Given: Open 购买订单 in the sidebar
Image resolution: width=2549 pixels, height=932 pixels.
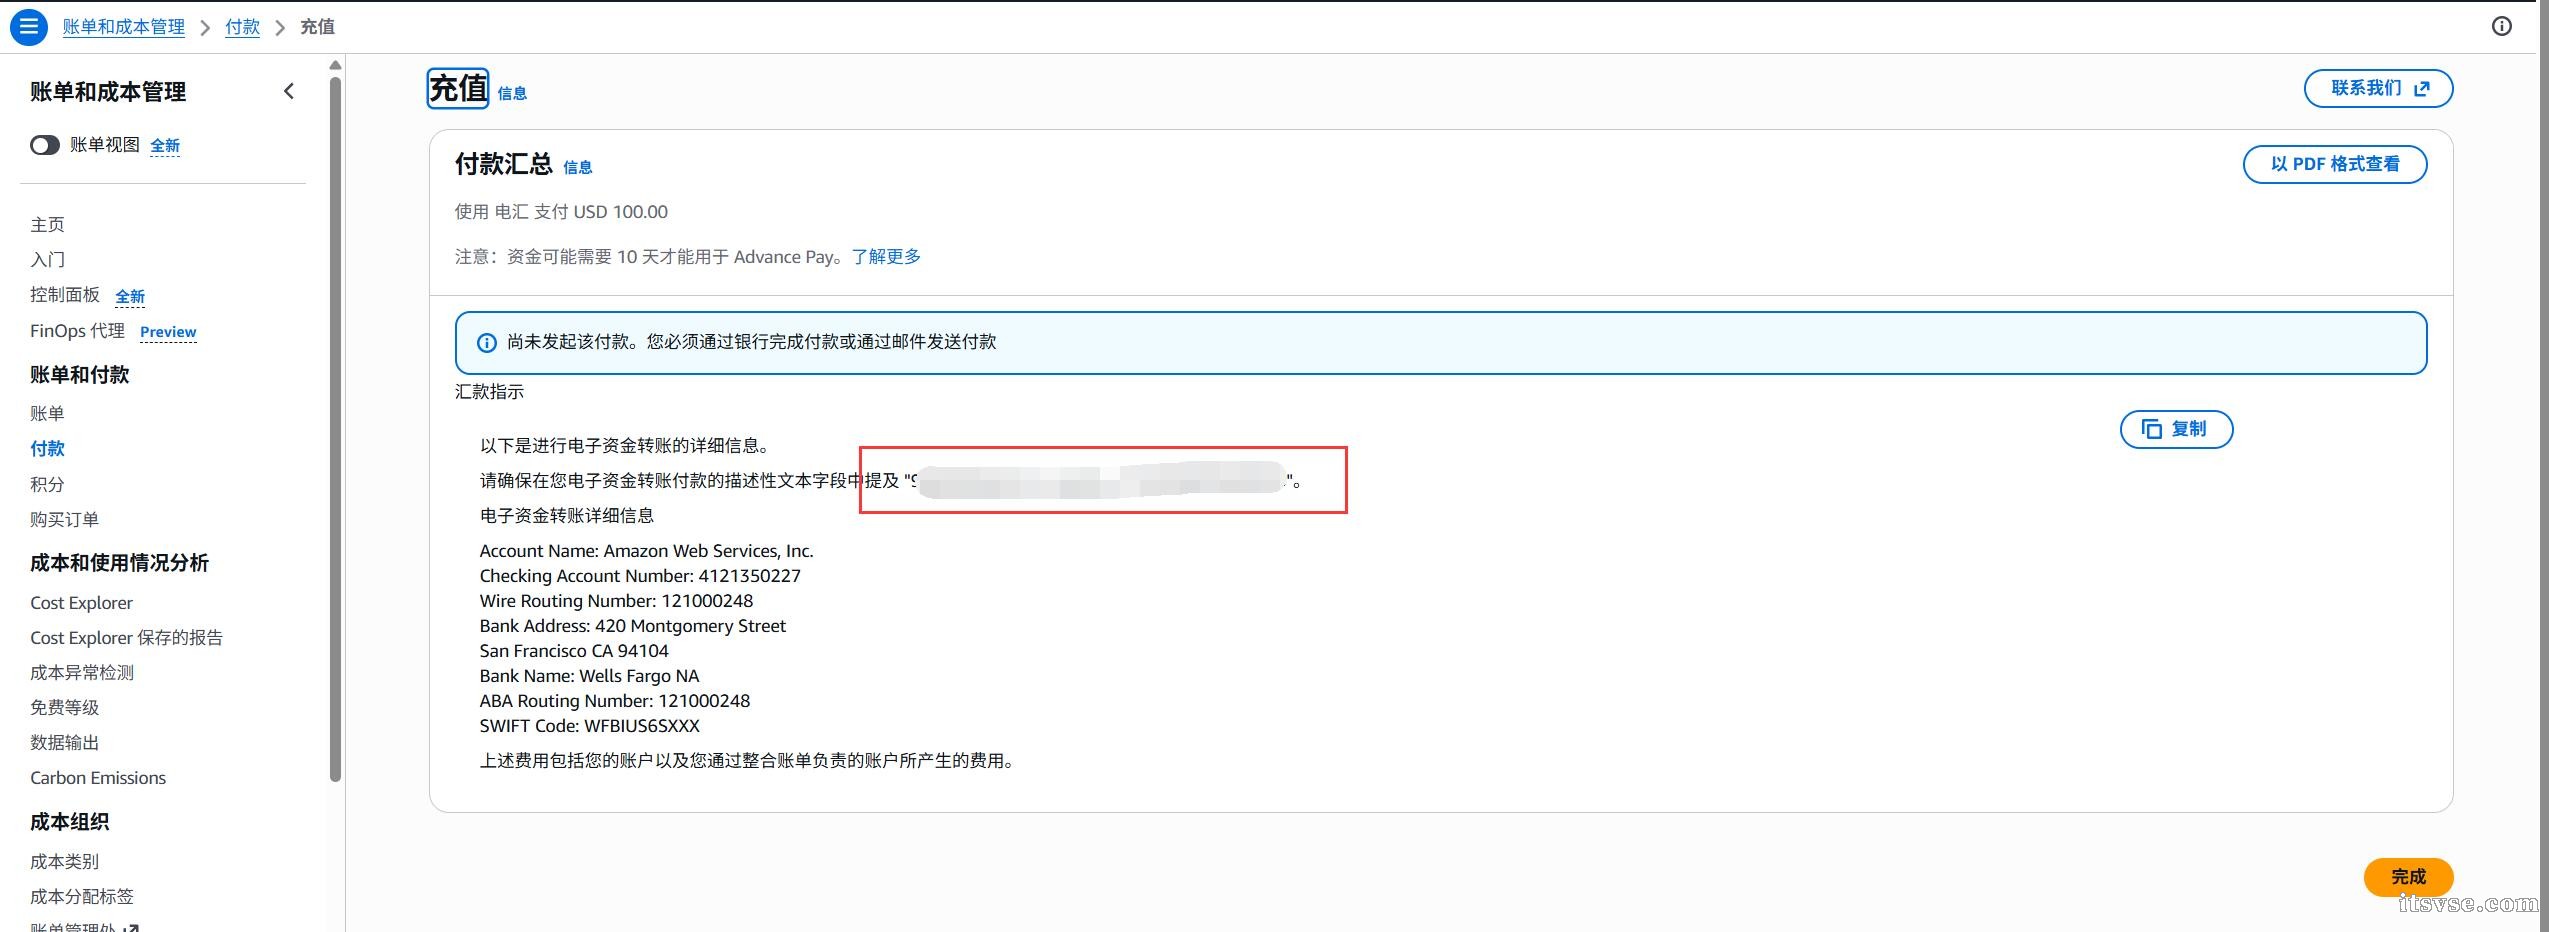Looking at the screenshot, I should coord(64,520).
